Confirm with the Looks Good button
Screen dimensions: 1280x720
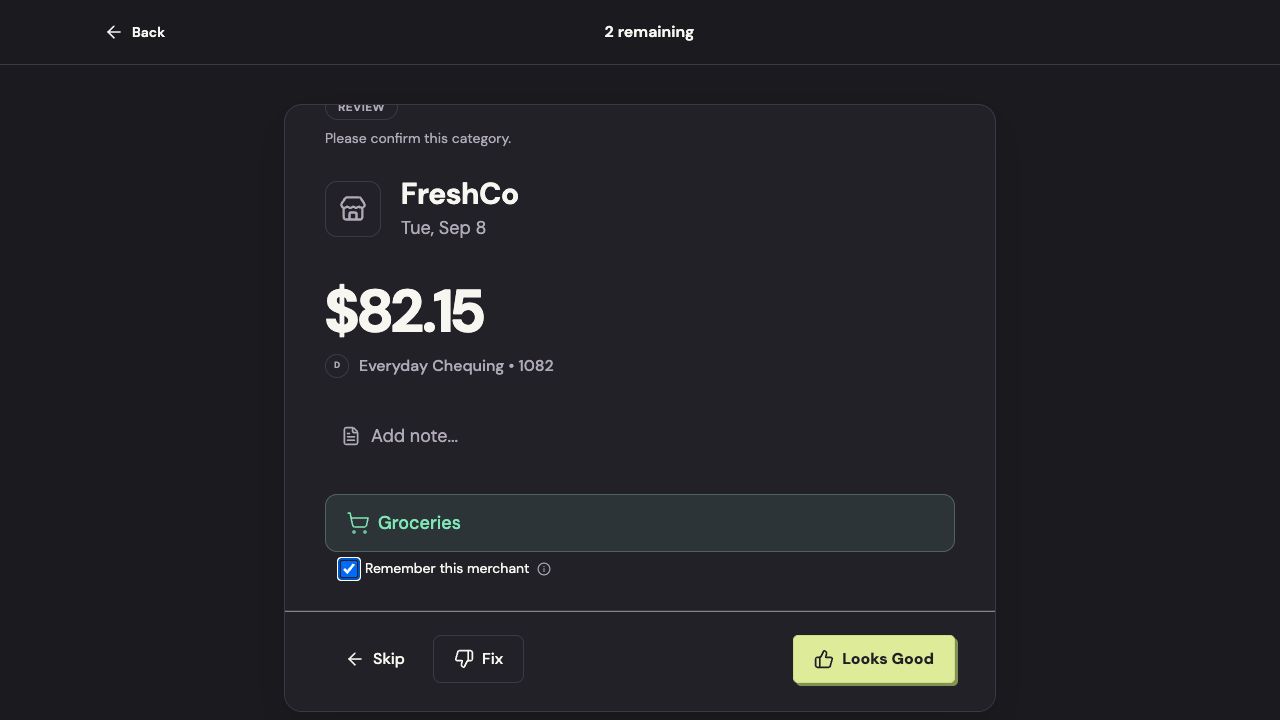pos(874,659)
